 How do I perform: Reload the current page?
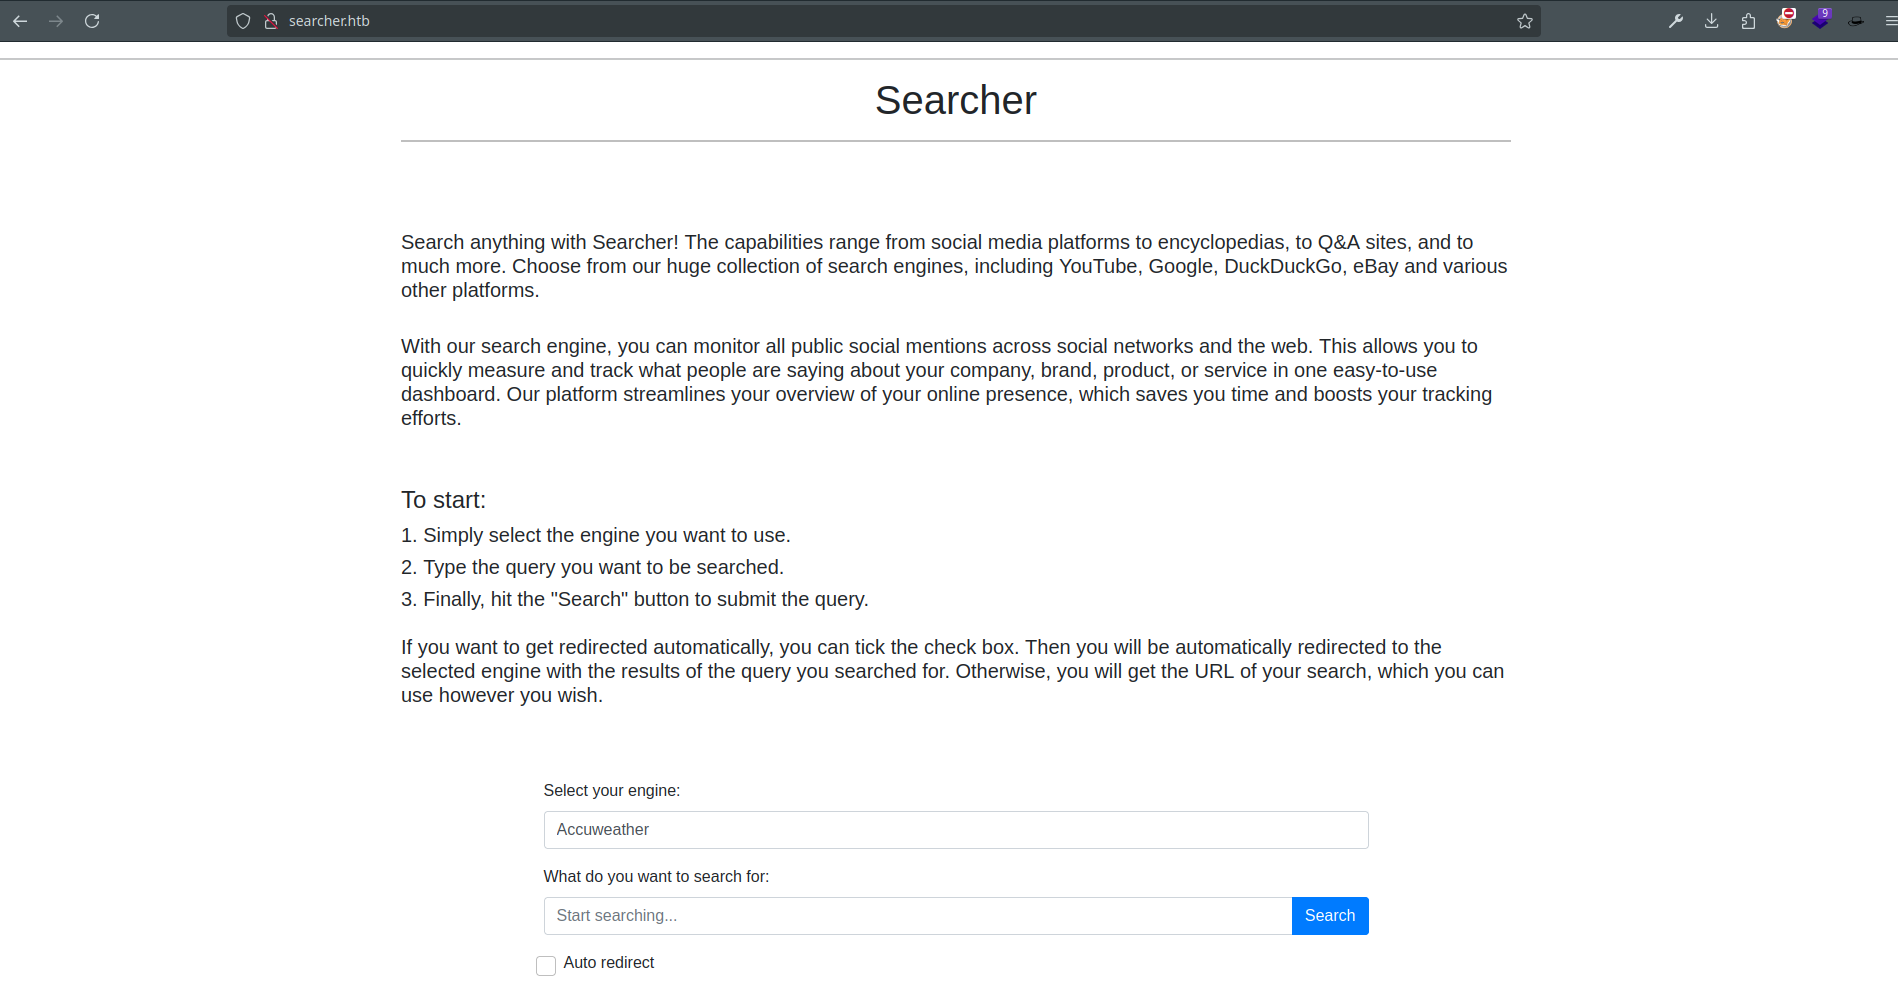pos(92,21)
